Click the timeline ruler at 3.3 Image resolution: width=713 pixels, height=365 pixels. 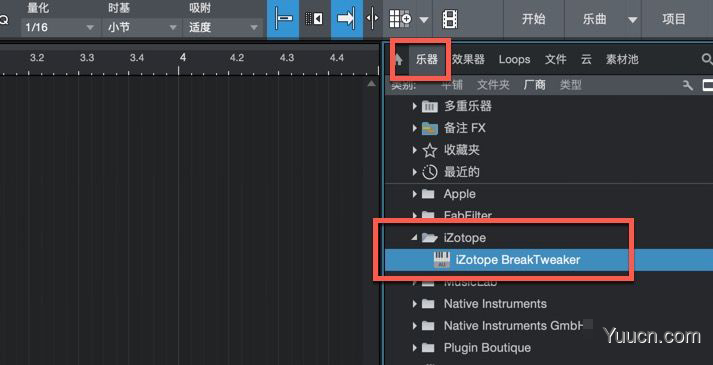tap(87, 58)
